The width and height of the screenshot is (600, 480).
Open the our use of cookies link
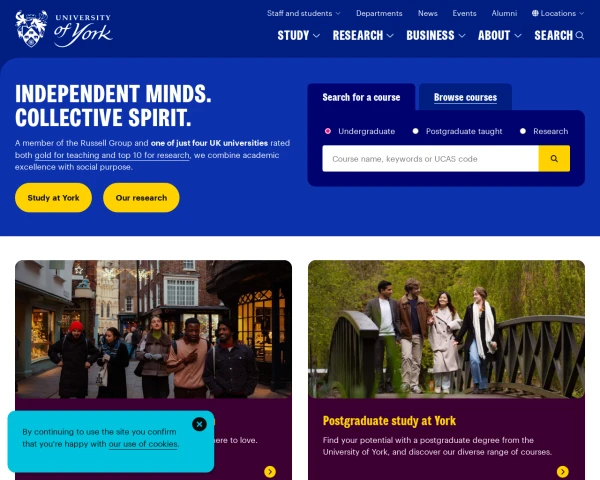point(143,444)
